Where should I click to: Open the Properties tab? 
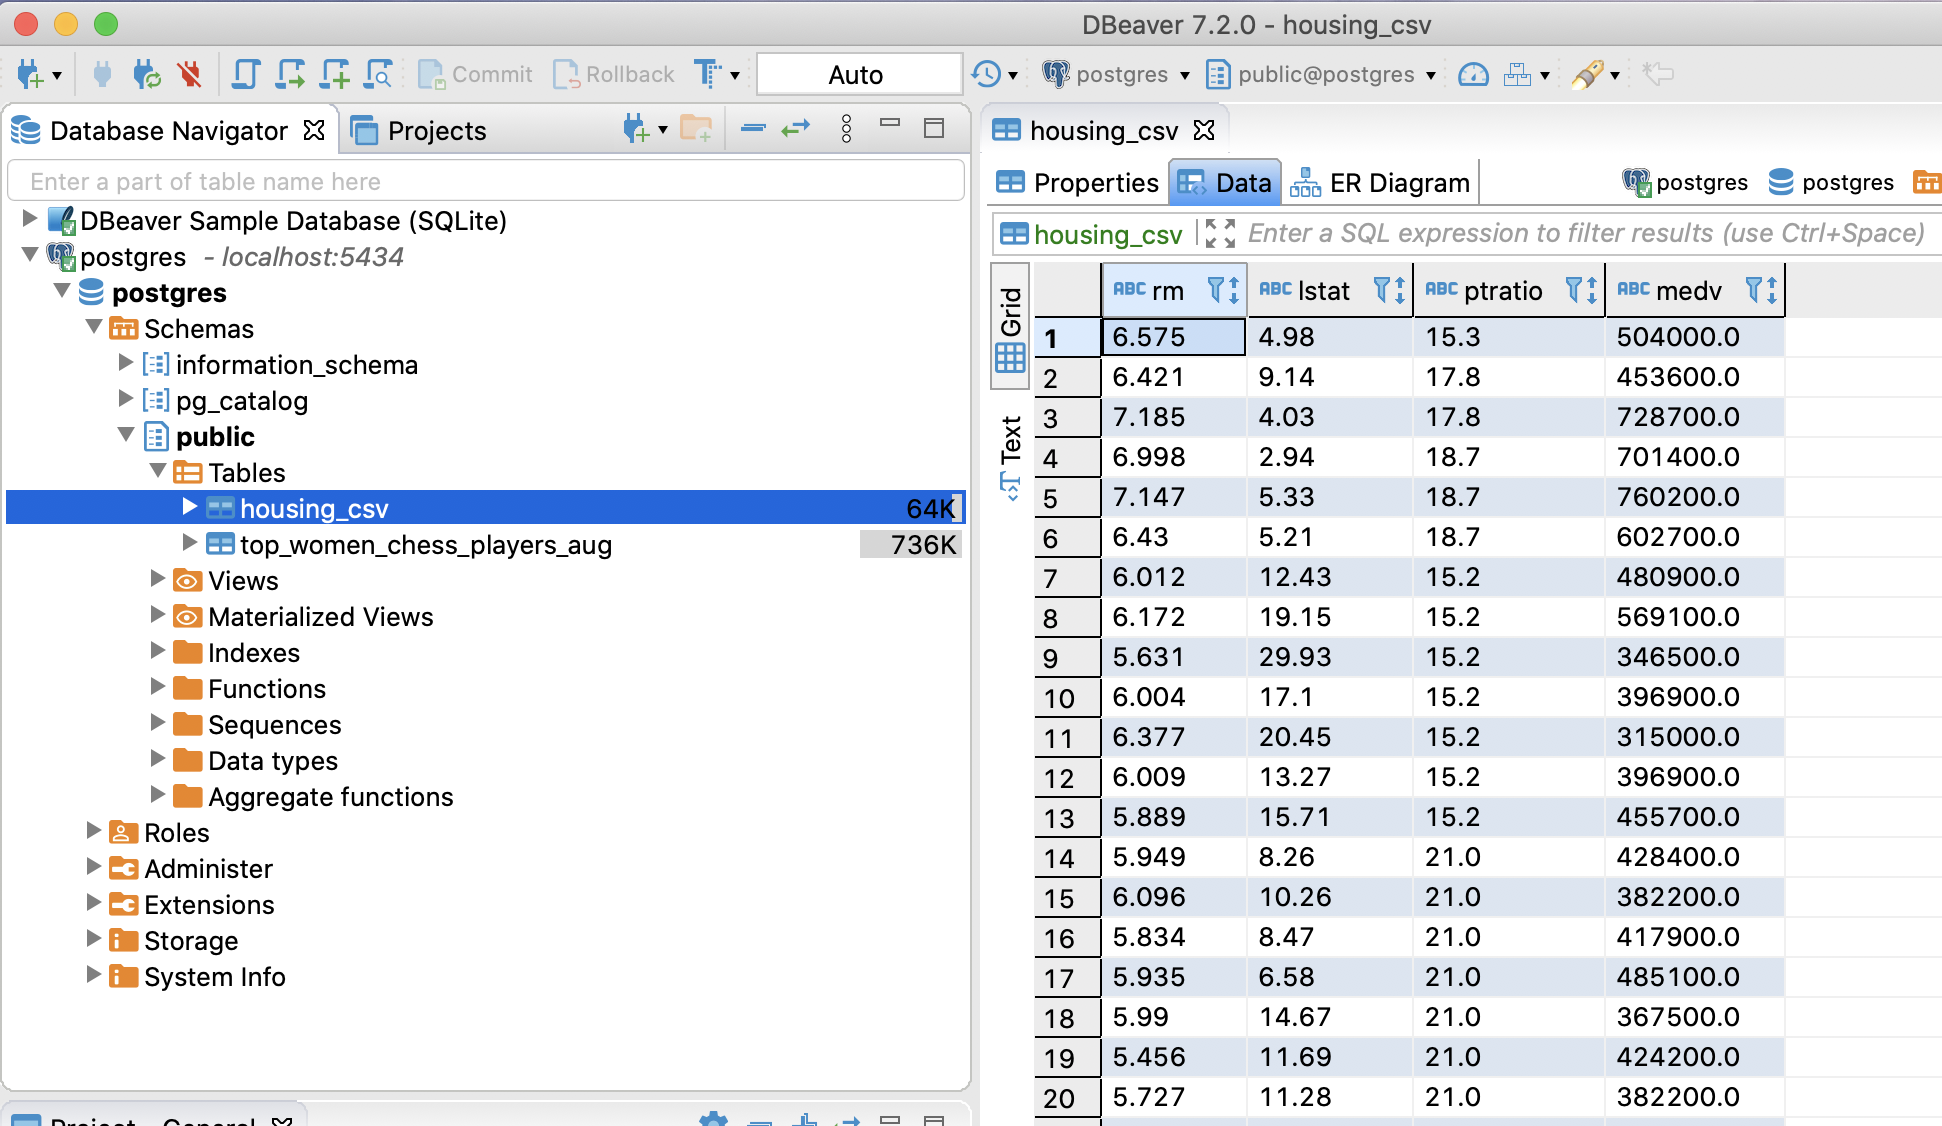coord(1078,183)
